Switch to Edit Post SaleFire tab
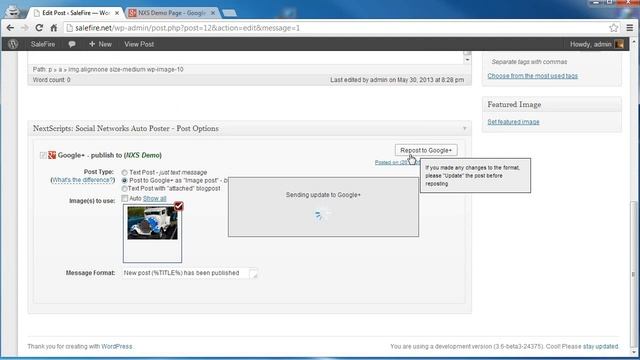The image size is (640, 360). pos(76,13)
